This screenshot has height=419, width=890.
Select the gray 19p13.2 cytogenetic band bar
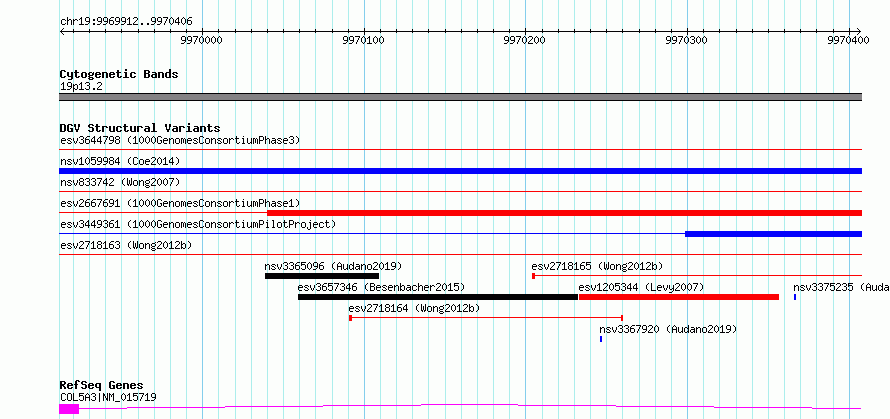[460, 97]
